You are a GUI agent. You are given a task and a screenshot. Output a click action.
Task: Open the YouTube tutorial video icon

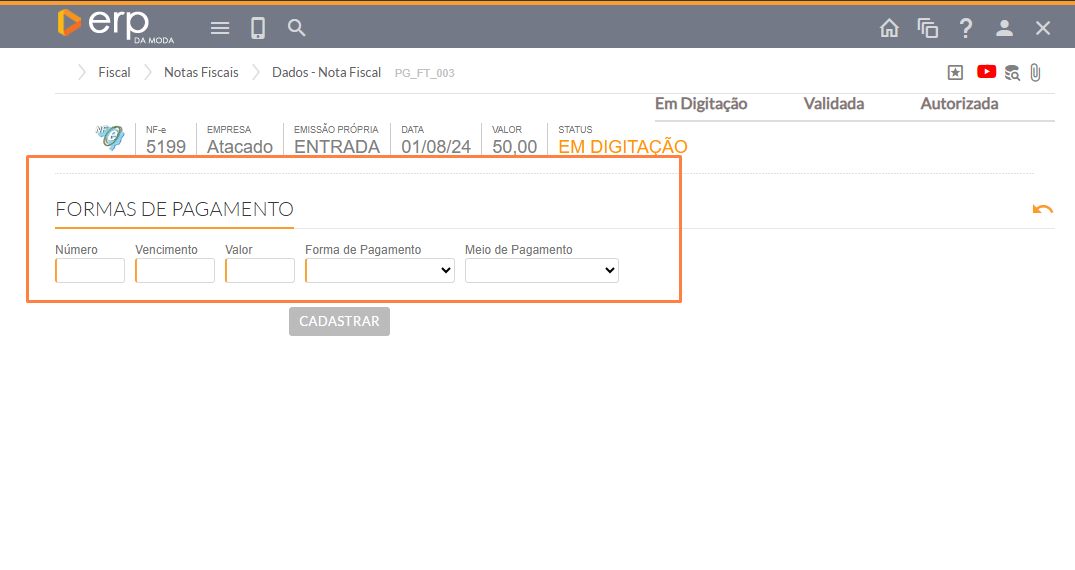(987, 72)
